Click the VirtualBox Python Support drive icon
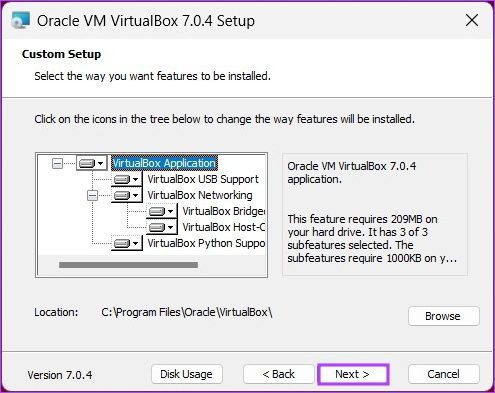 click(122, 243)
